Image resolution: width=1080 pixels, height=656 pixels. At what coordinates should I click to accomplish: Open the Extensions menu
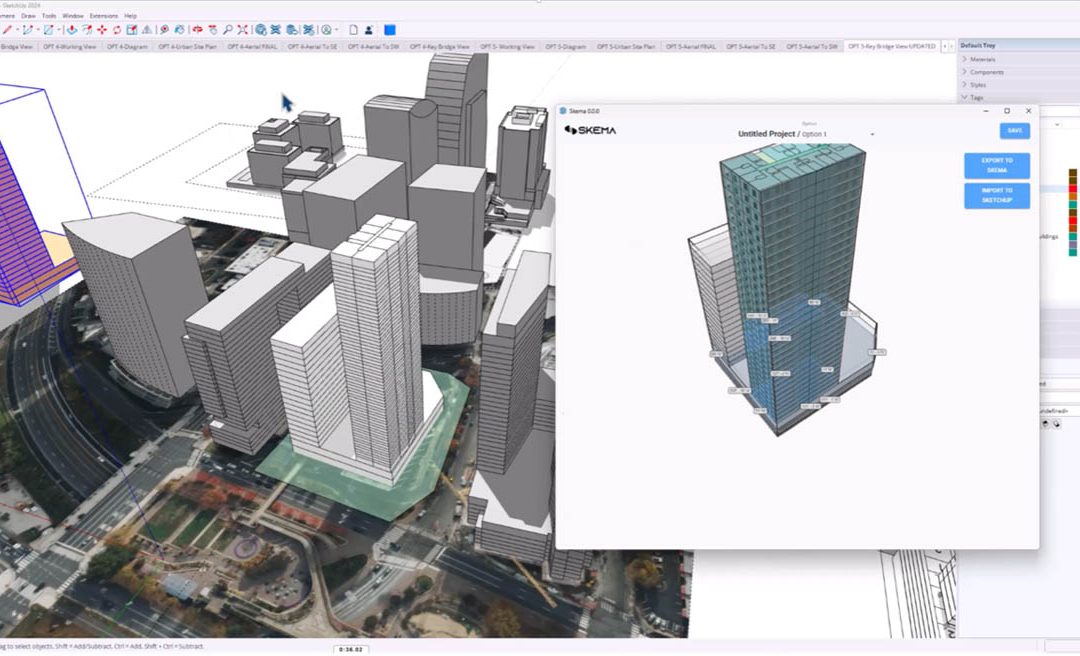(104, 15)
